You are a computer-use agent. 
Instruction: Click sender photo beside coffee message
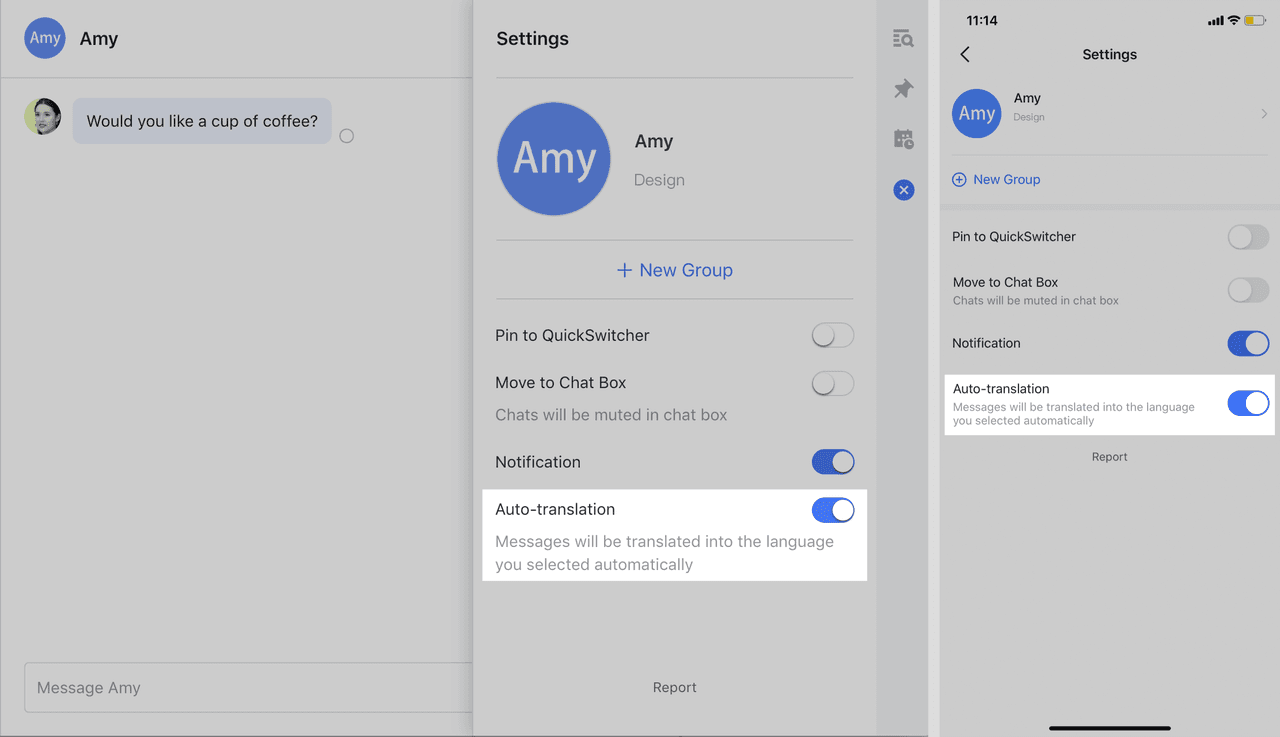(43, 117)
